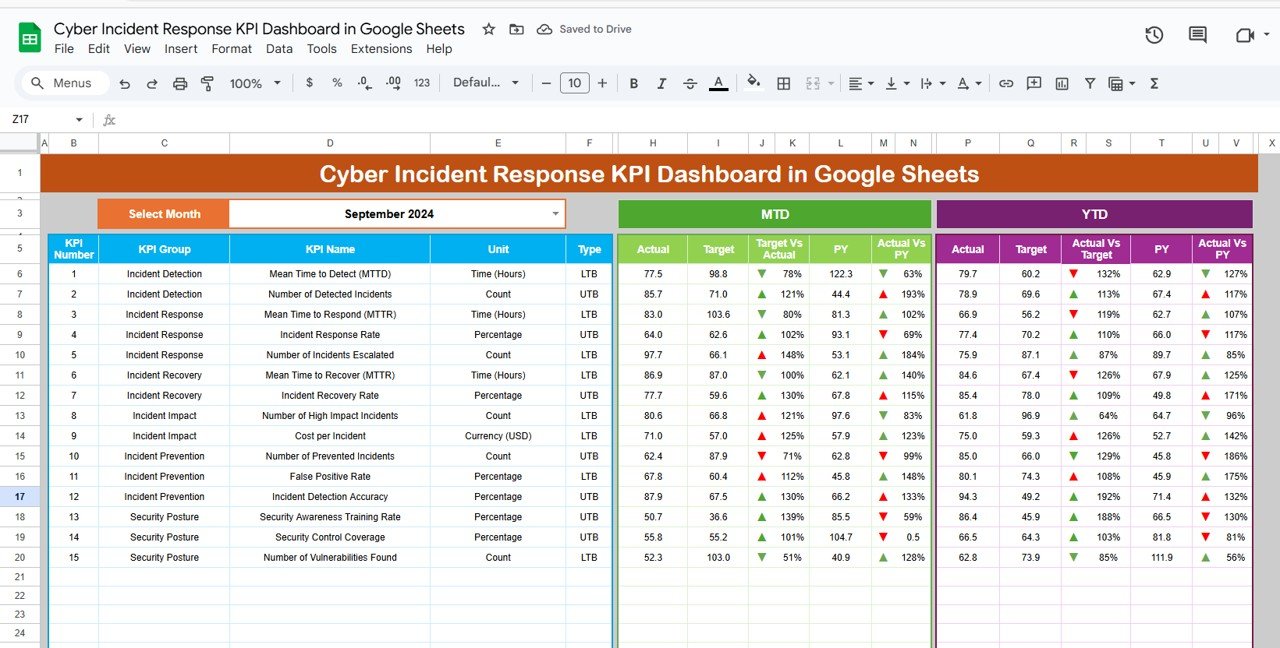
Task: Select column D header
Action: (330, 144)
